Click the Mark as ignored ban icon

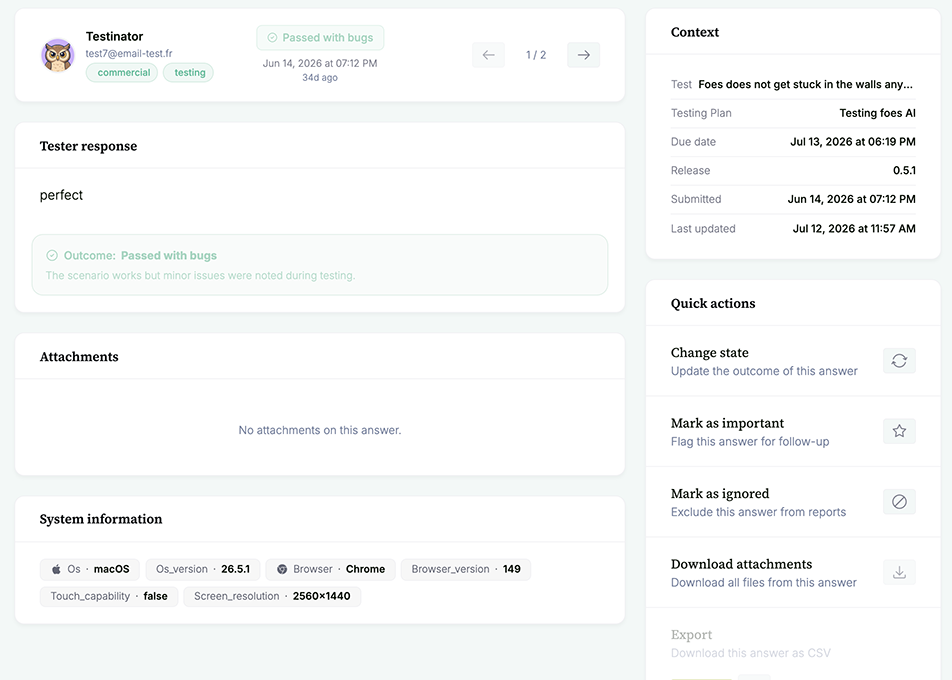899,502
